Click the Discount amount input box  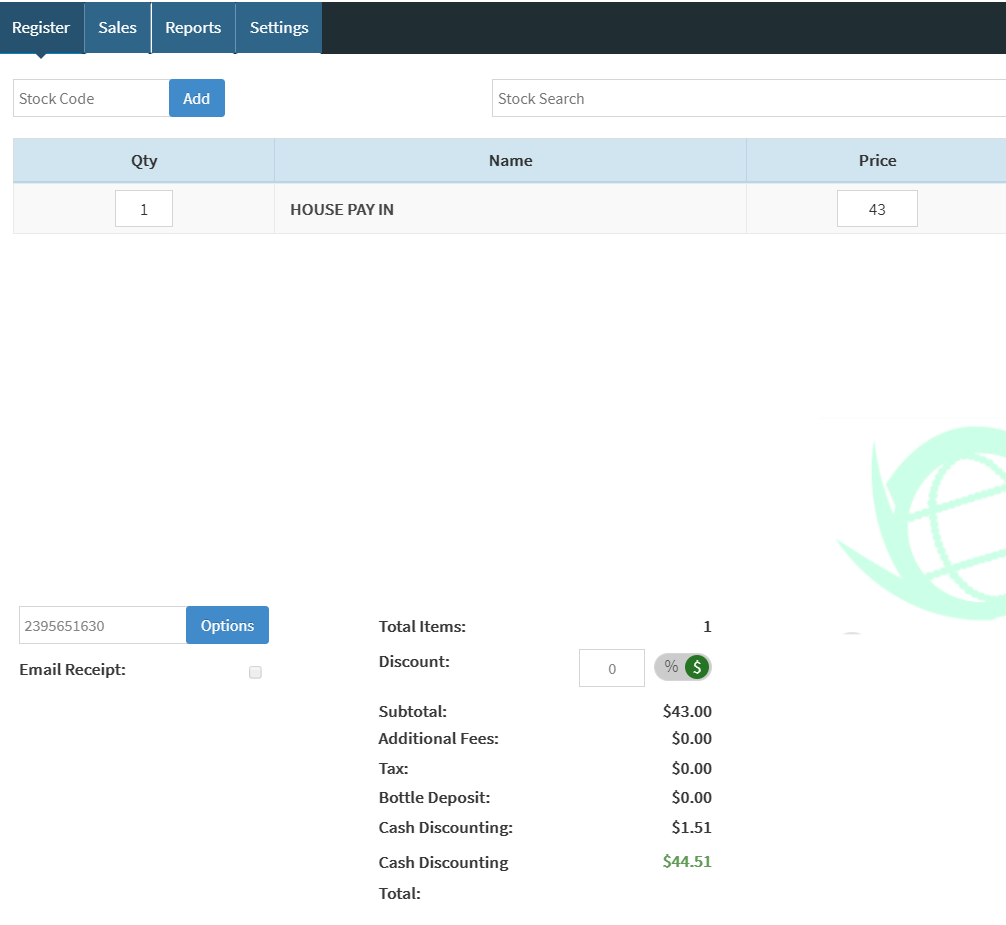point(611,667)
